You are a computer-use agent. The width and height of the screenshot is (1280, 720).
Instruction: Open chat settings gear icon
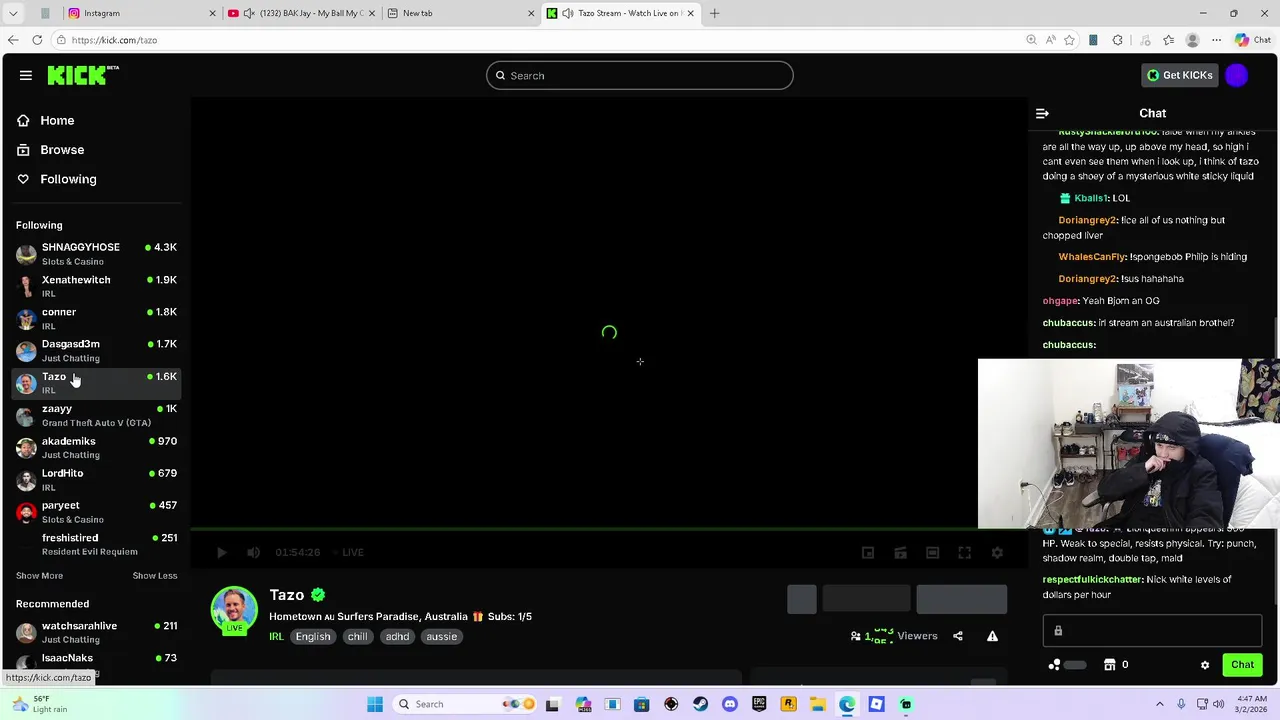pos(1205,665)
